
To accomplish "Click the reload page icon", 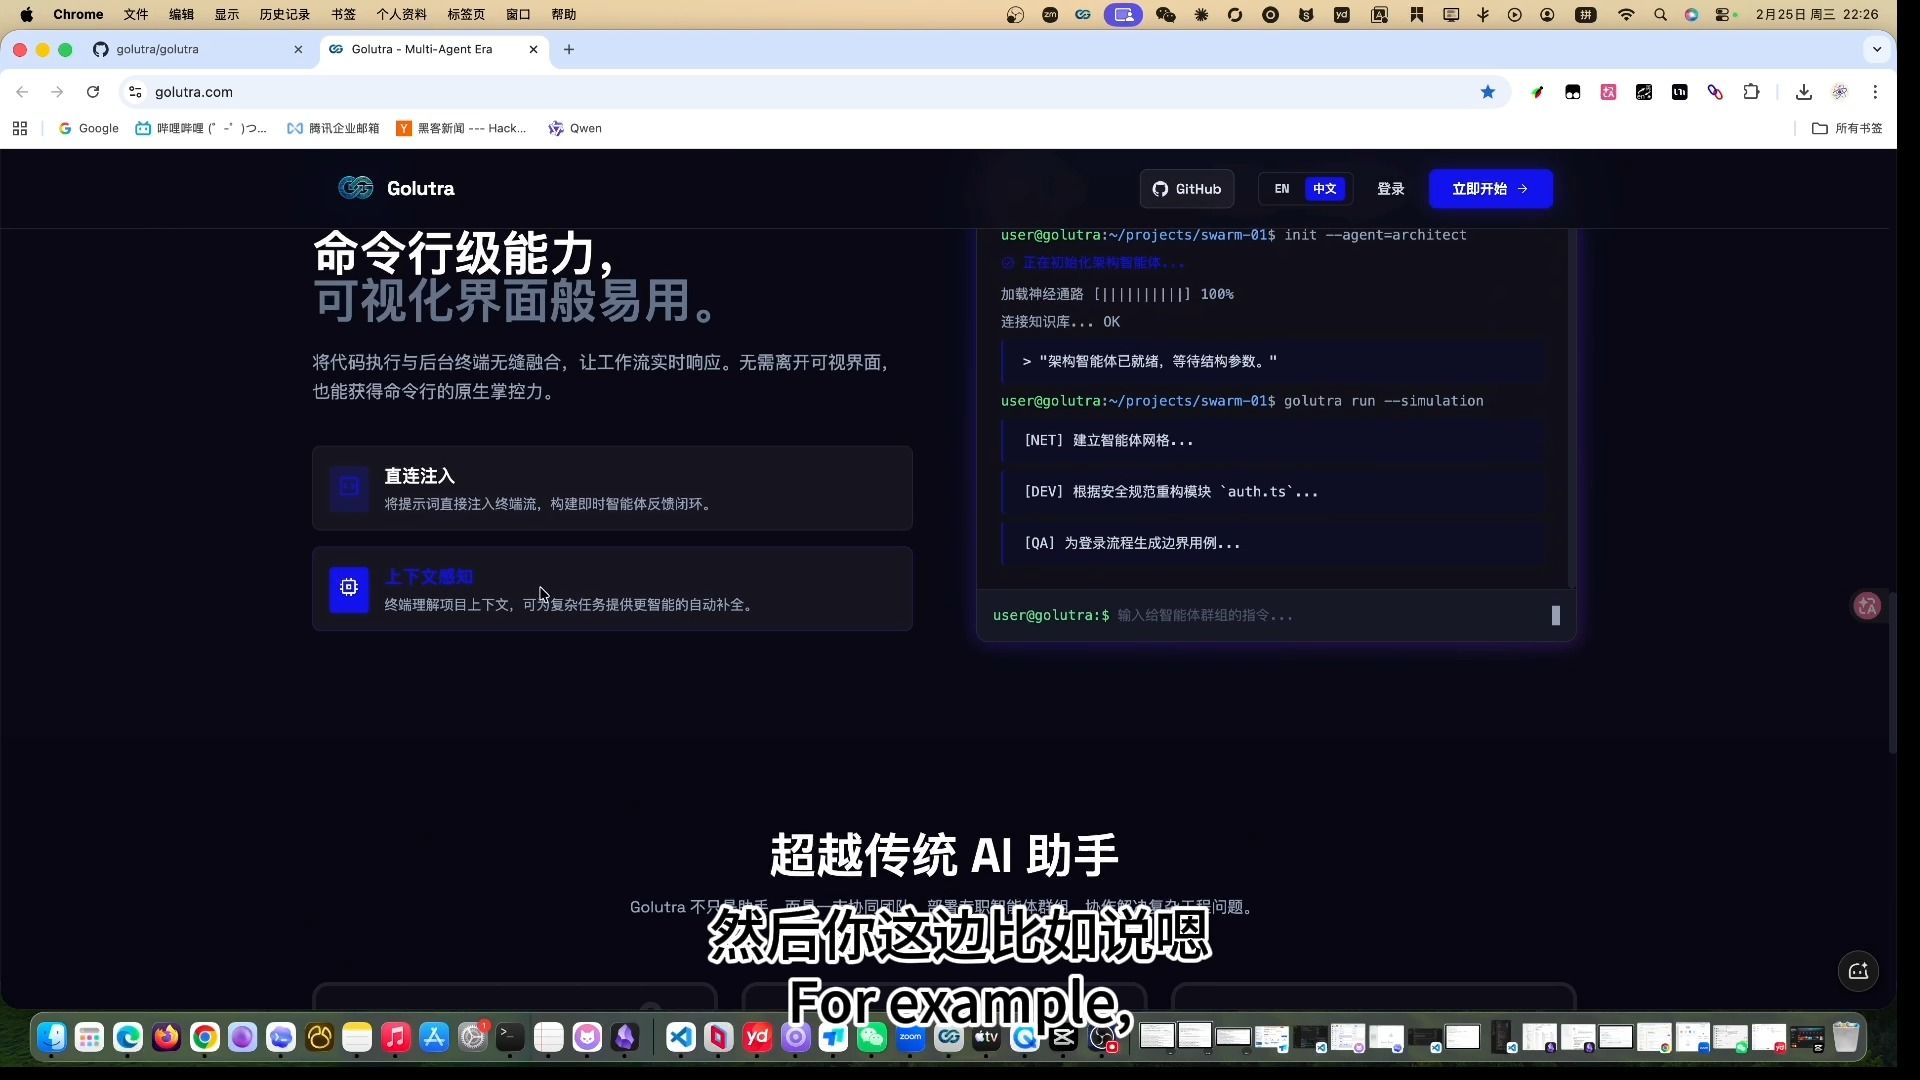I will tap(93, 92).
